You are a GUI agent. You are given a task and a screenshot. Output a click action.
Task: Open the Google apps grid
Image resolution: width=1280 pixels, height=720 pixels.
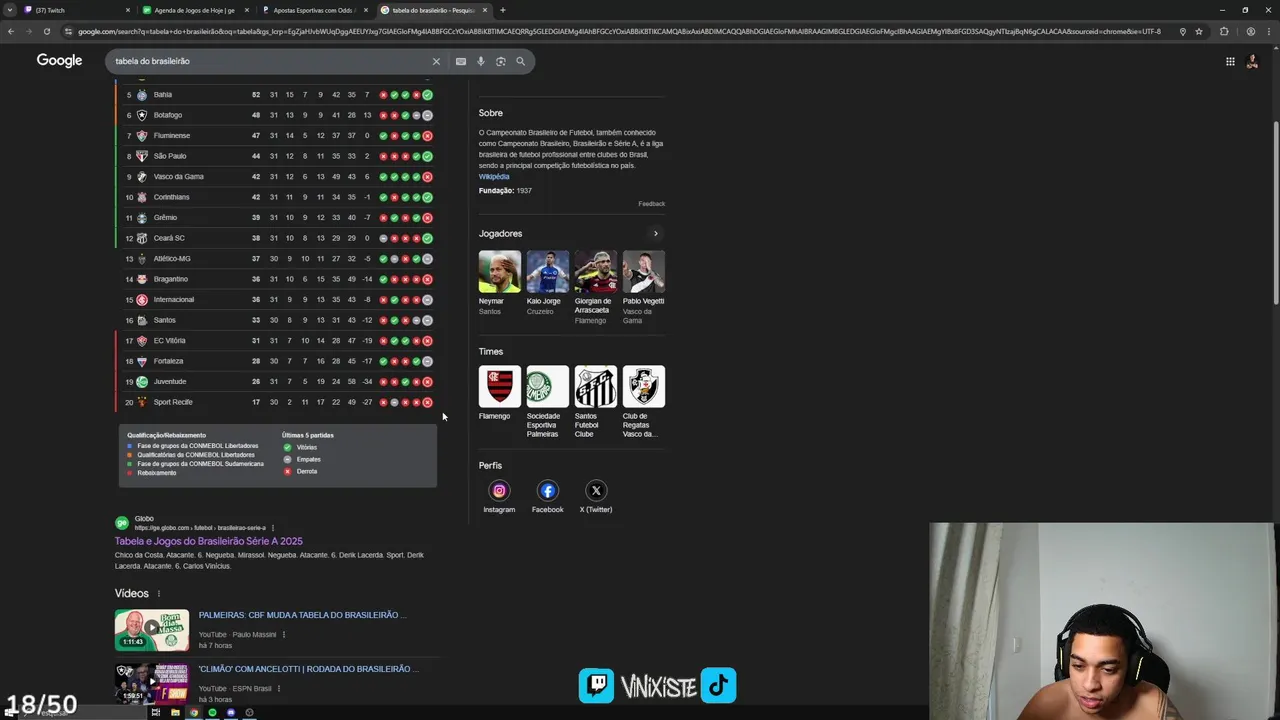click(x=1230, y=61)
